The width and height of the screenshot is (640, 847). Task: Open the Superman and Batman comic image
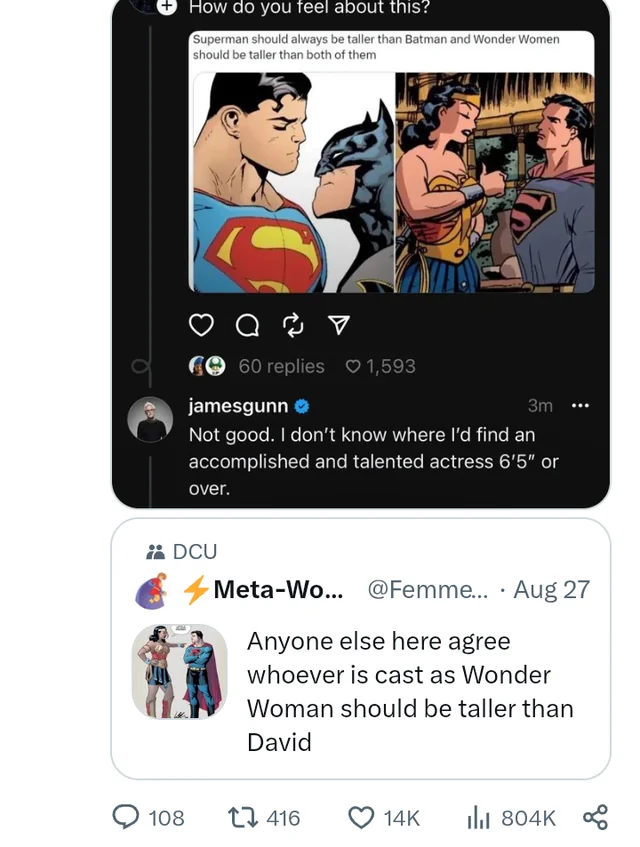pyautogui.click(x=291, y=182)
